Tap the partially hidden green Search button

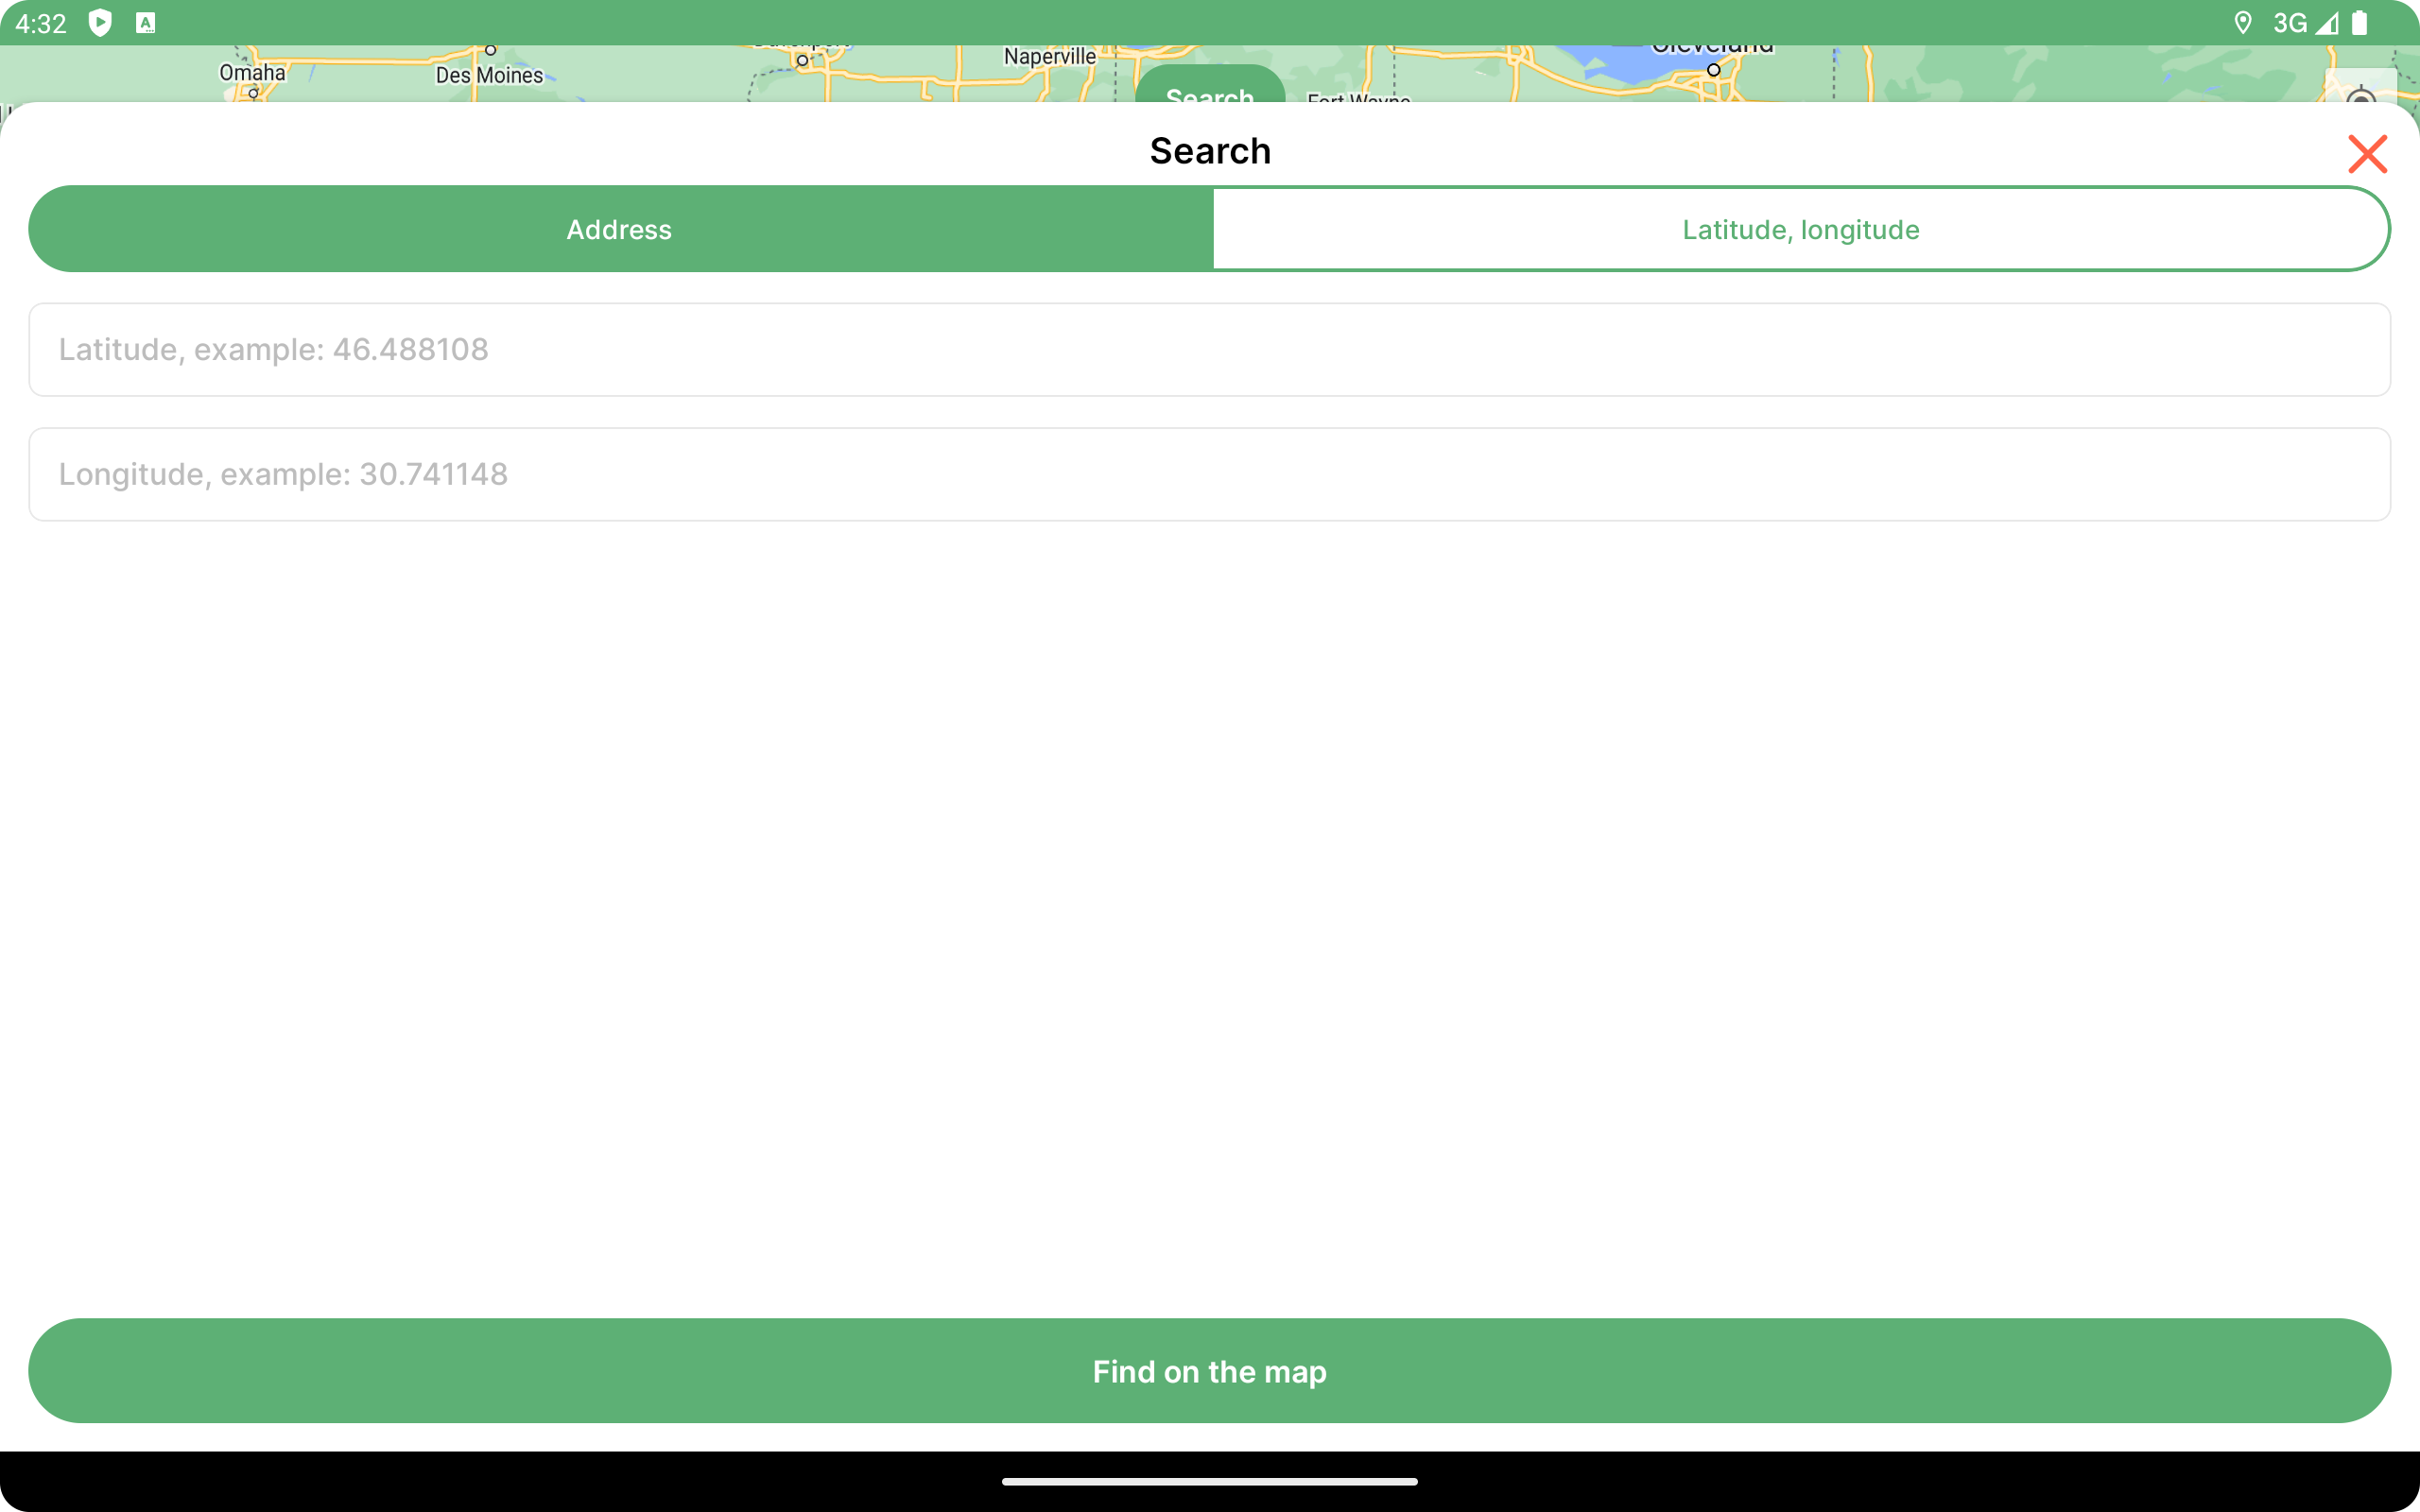click(x=1208, y=87)
